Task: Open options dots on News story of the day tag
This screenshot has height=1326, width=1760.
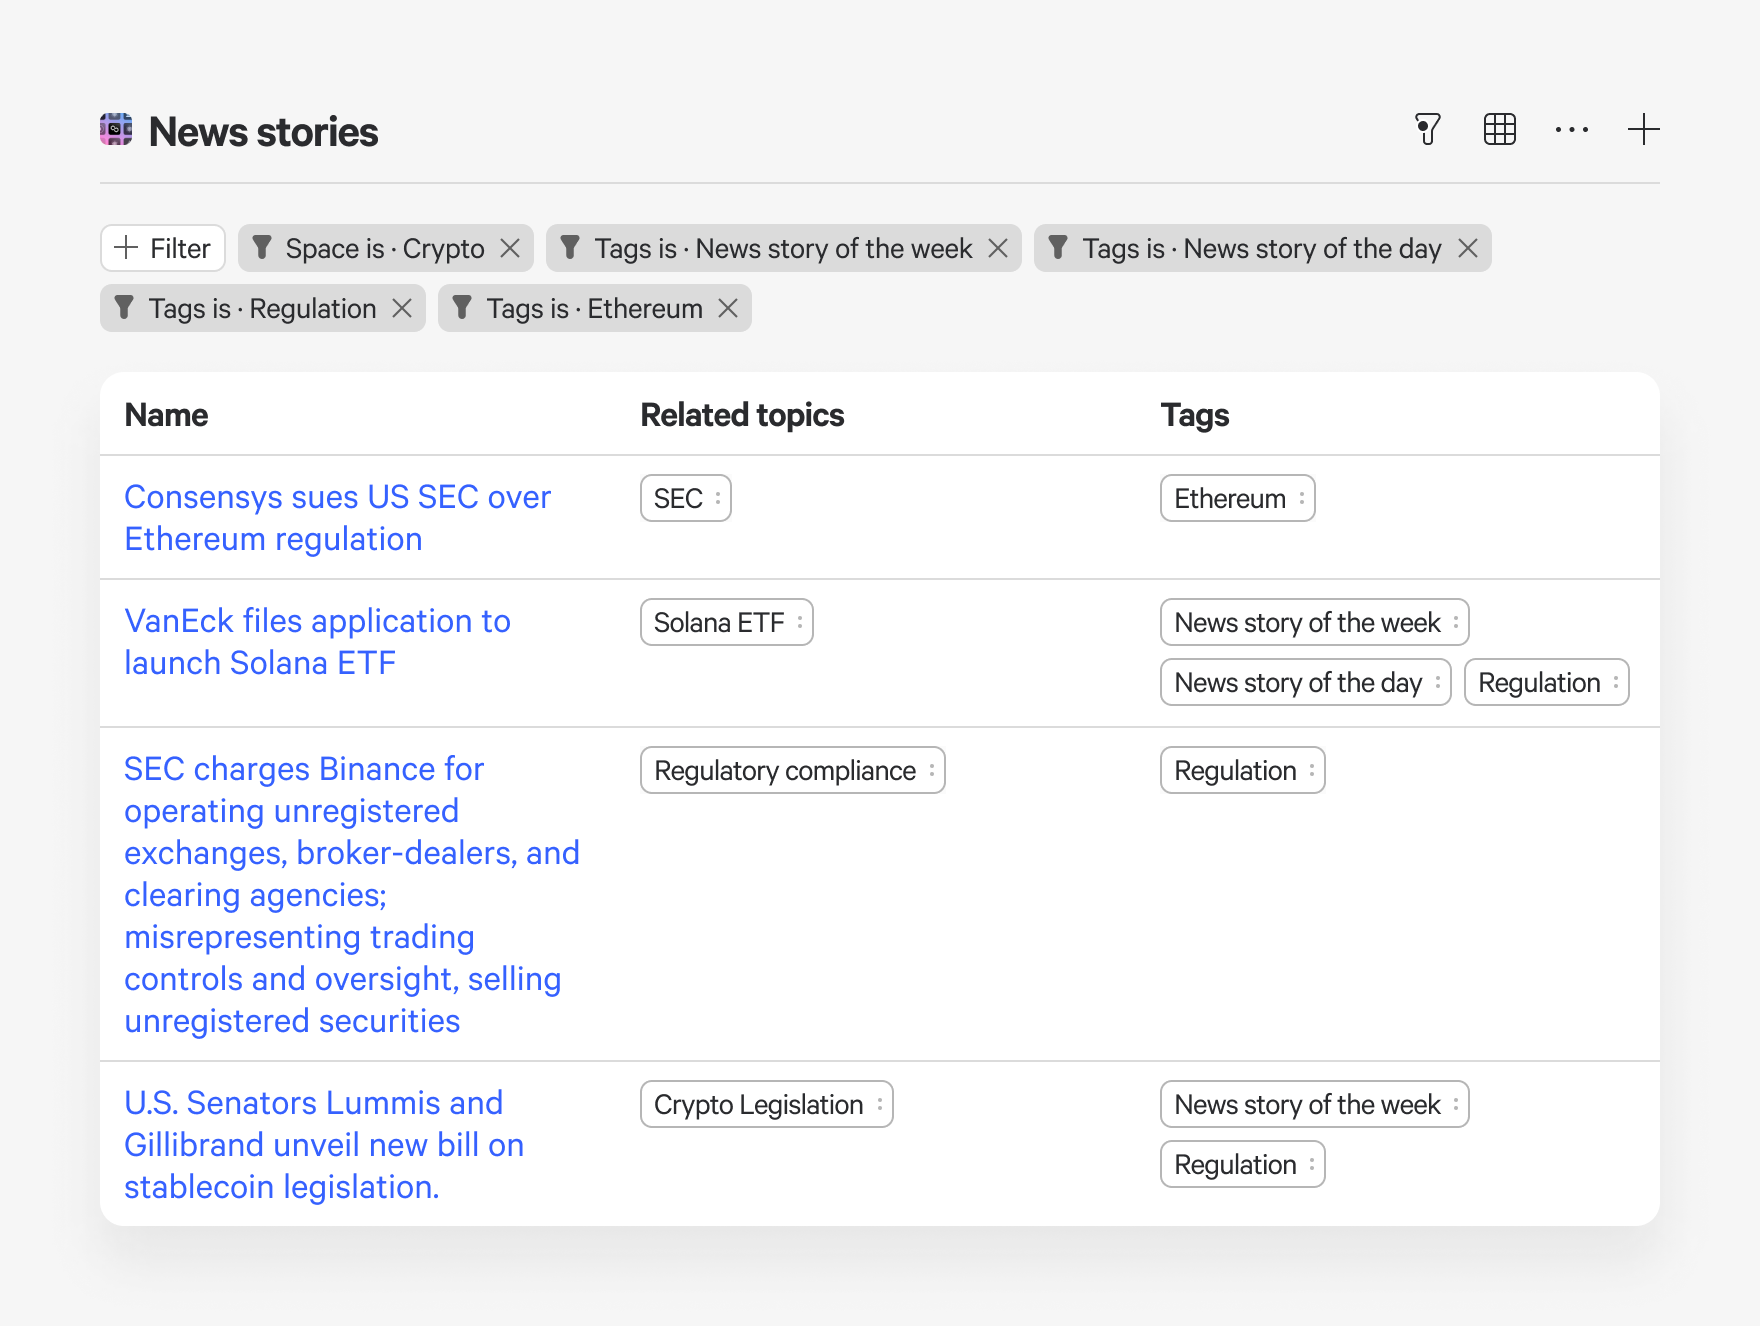Action: (x=1438, y=682)
